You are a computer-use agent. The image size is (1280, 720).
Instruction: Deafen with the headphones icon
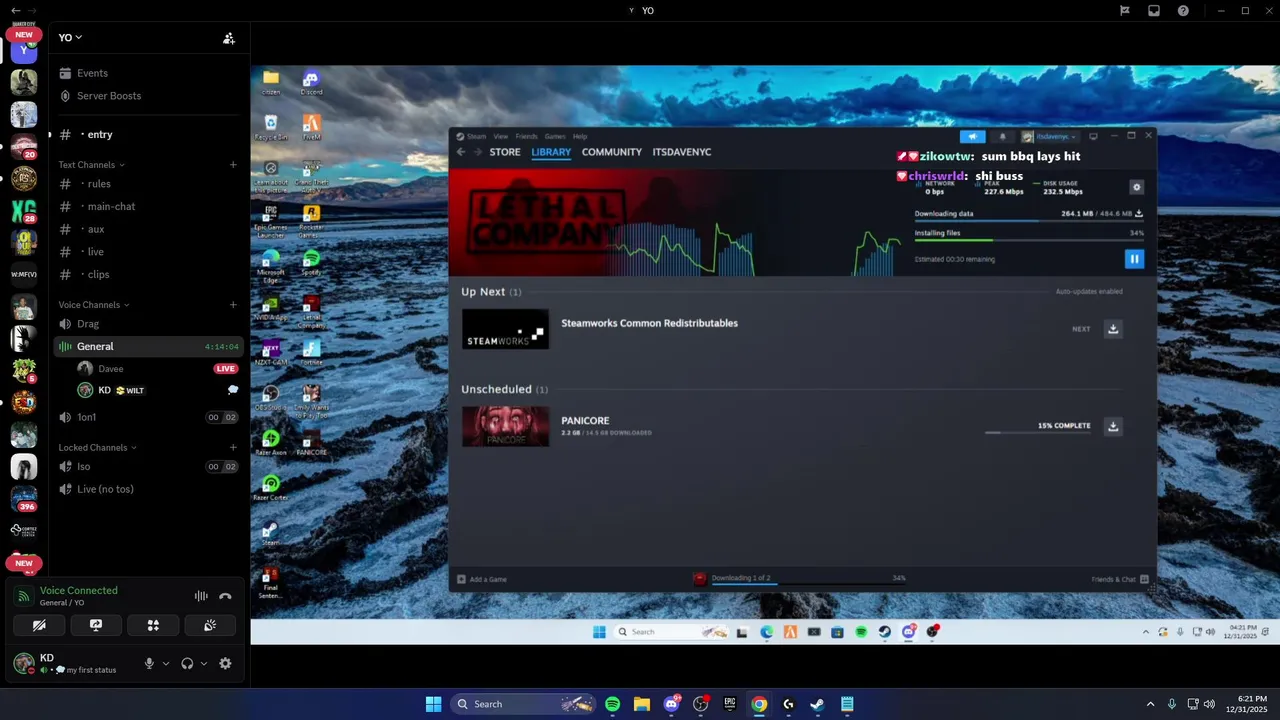[x=187, y=663]
